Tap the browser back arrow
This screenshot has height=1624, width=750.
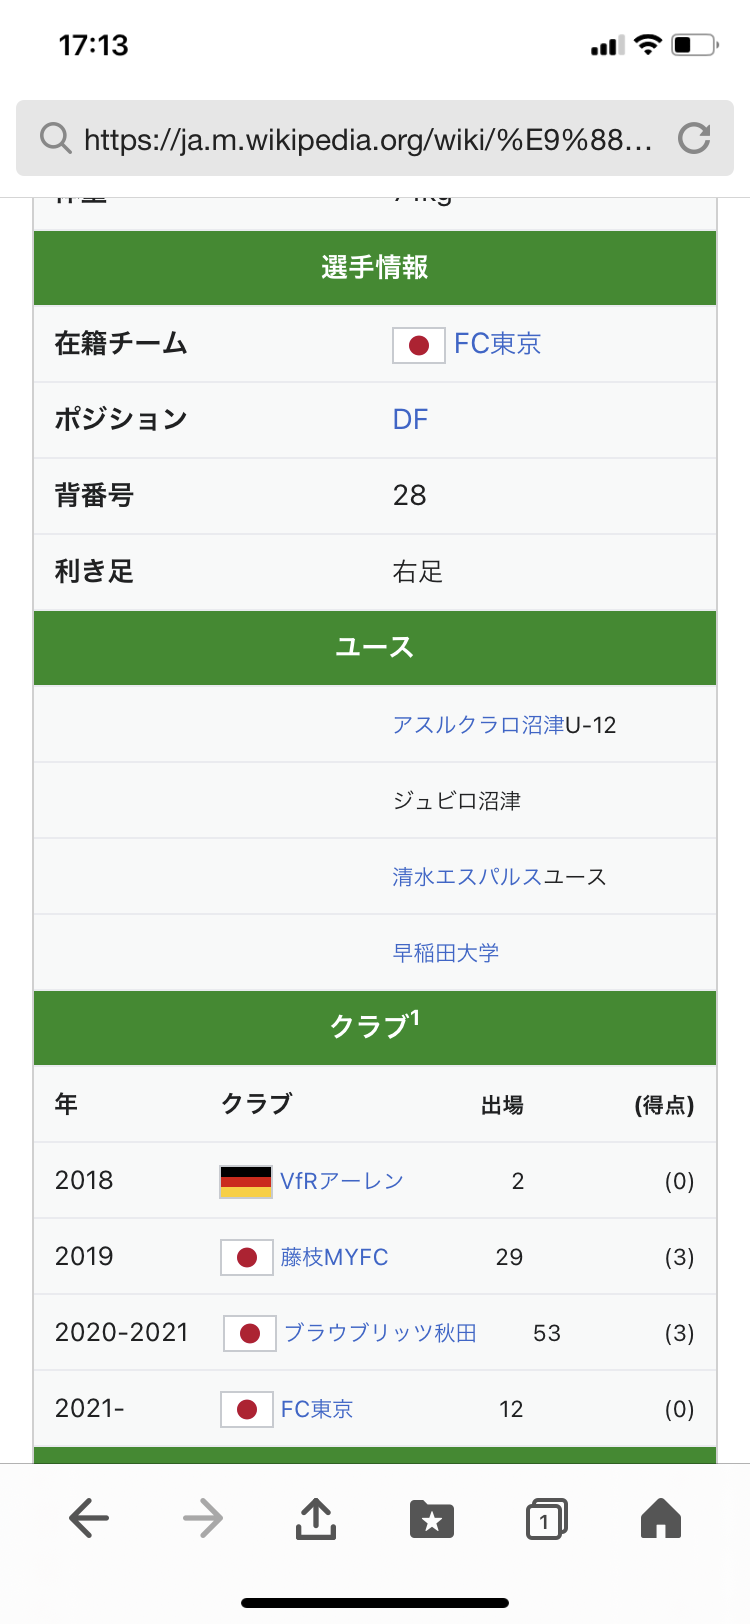(89, 1520)
